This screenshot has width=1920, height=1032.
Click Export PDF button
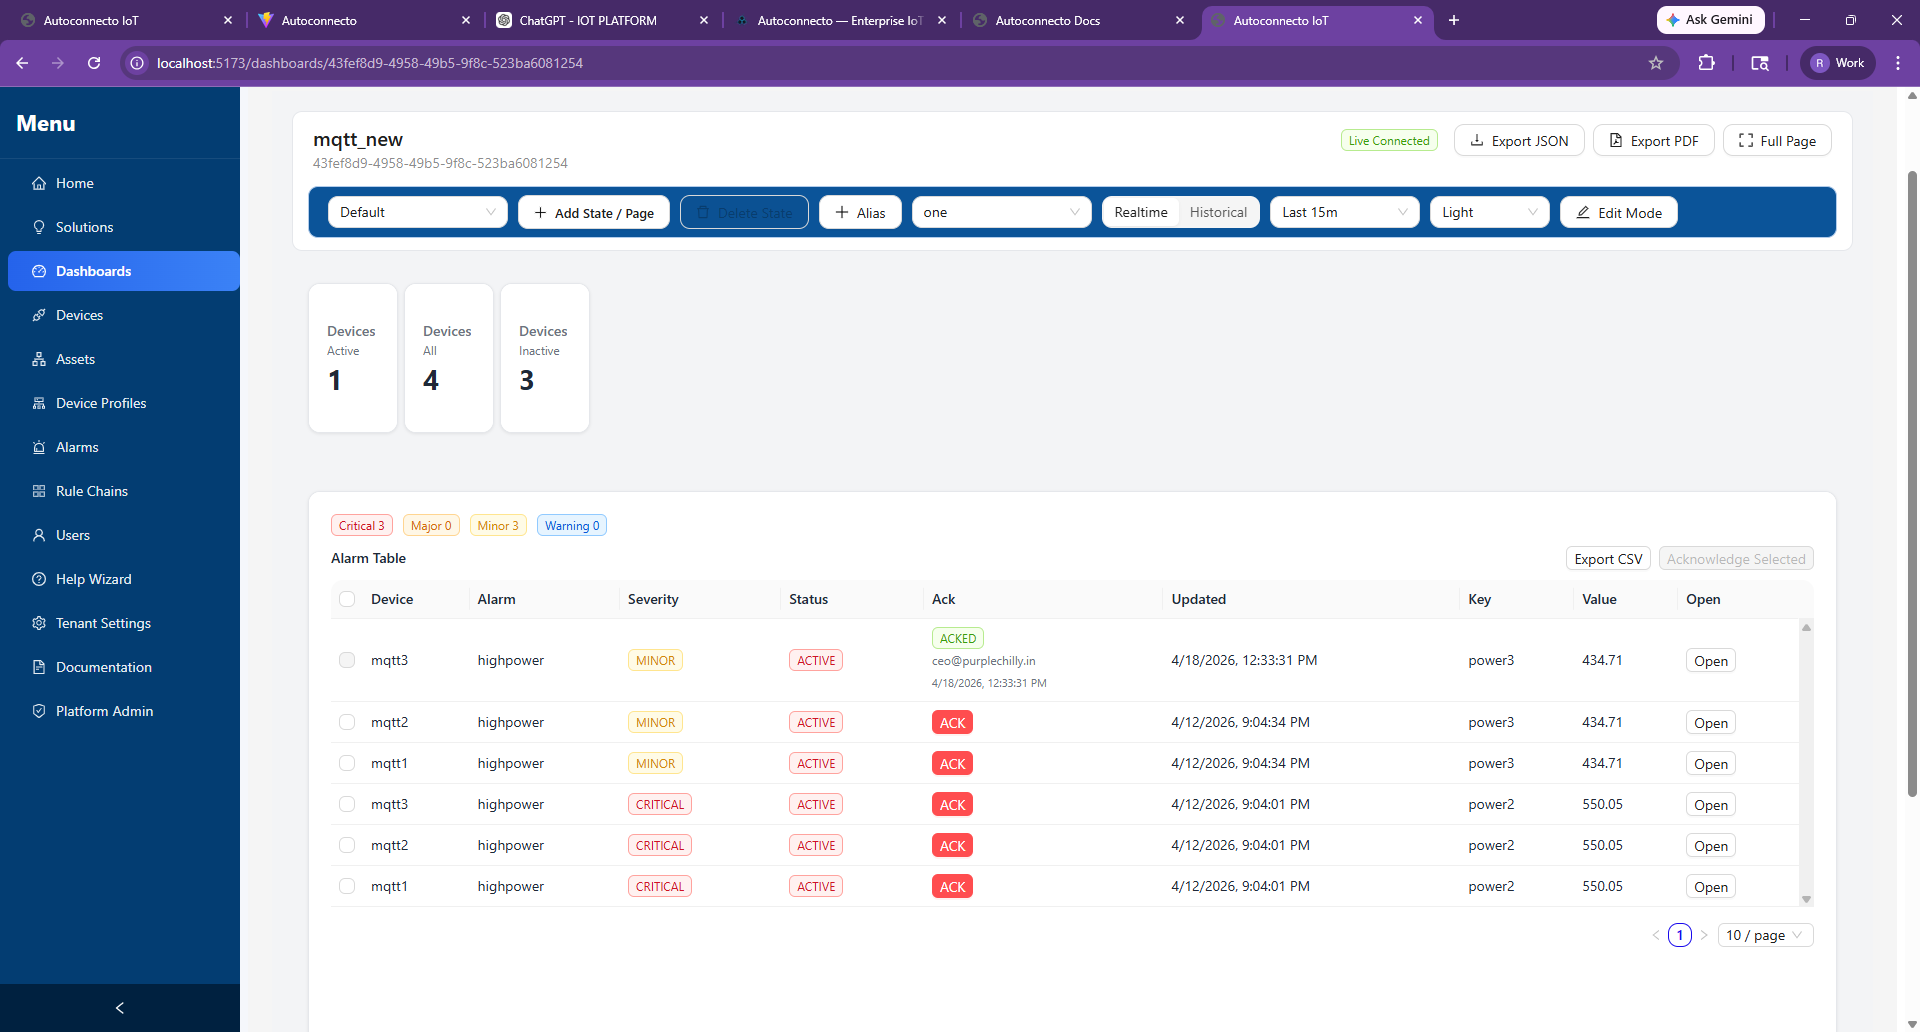[1654, 141]
